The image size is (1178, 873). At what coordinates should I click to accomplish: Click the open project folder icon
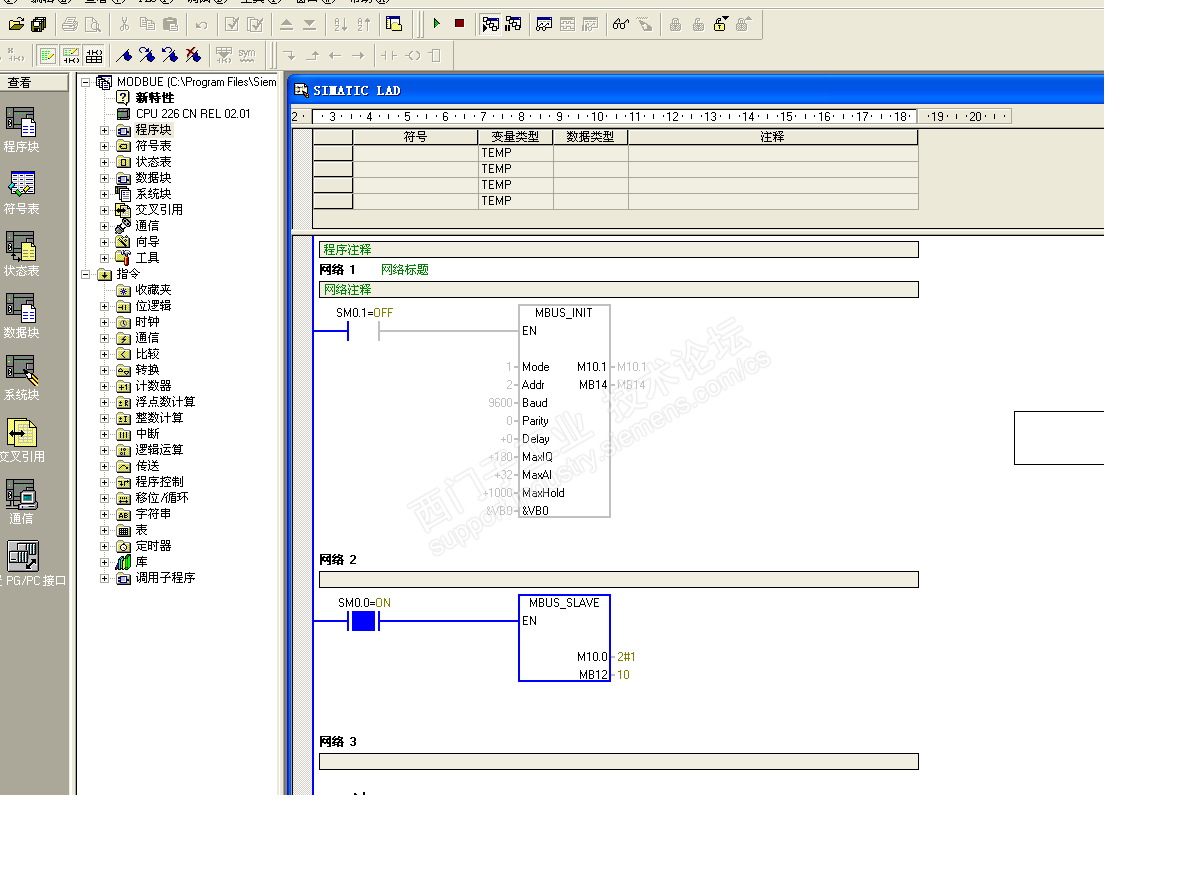(16, 24)
